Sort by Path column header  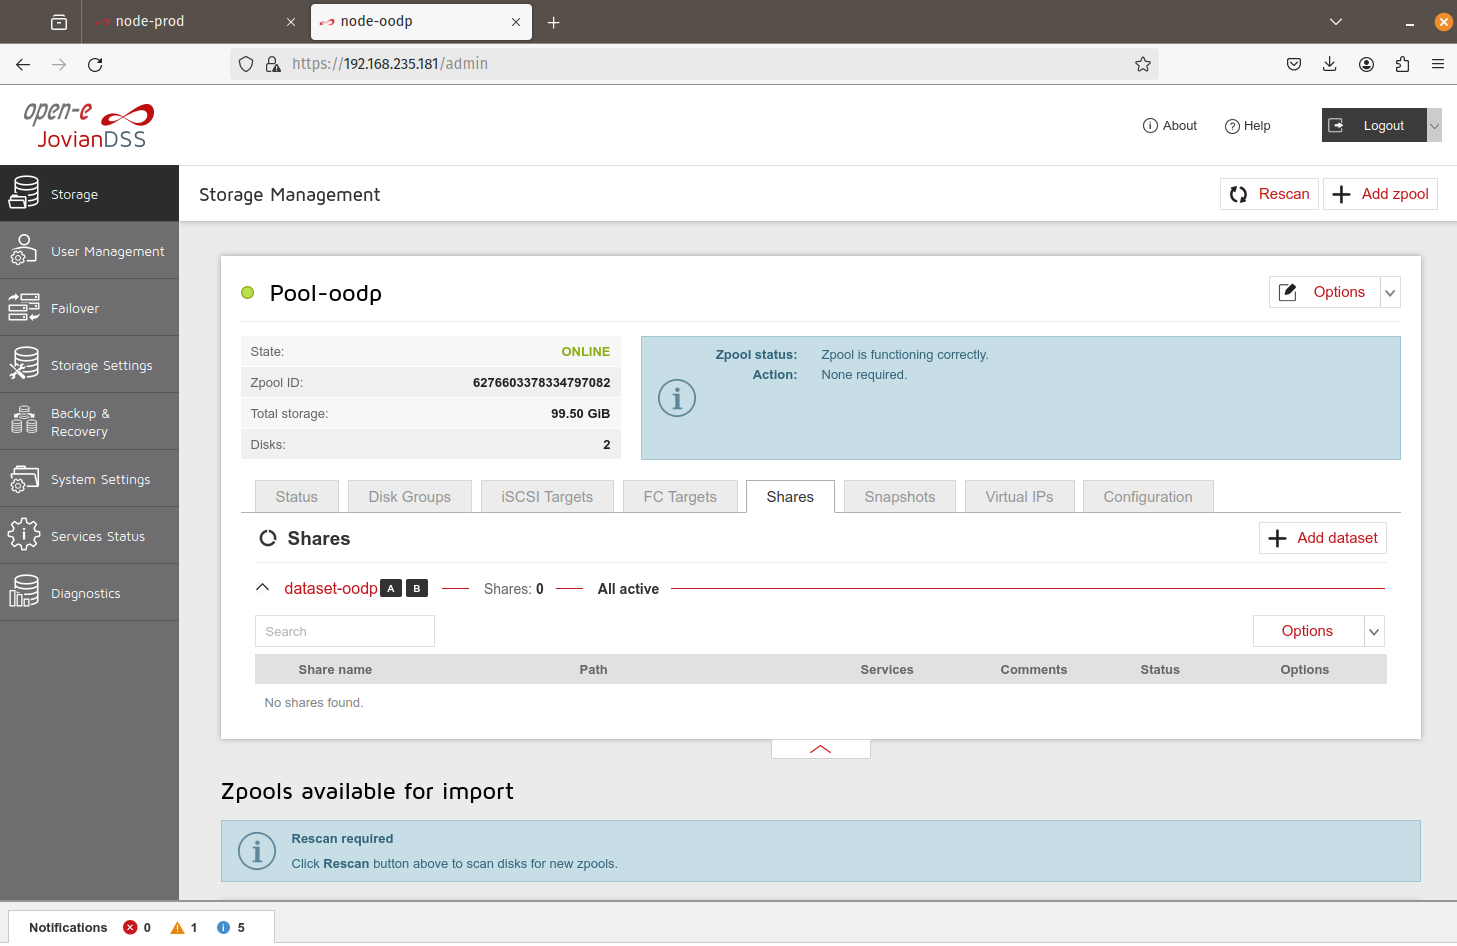[593, 670]
